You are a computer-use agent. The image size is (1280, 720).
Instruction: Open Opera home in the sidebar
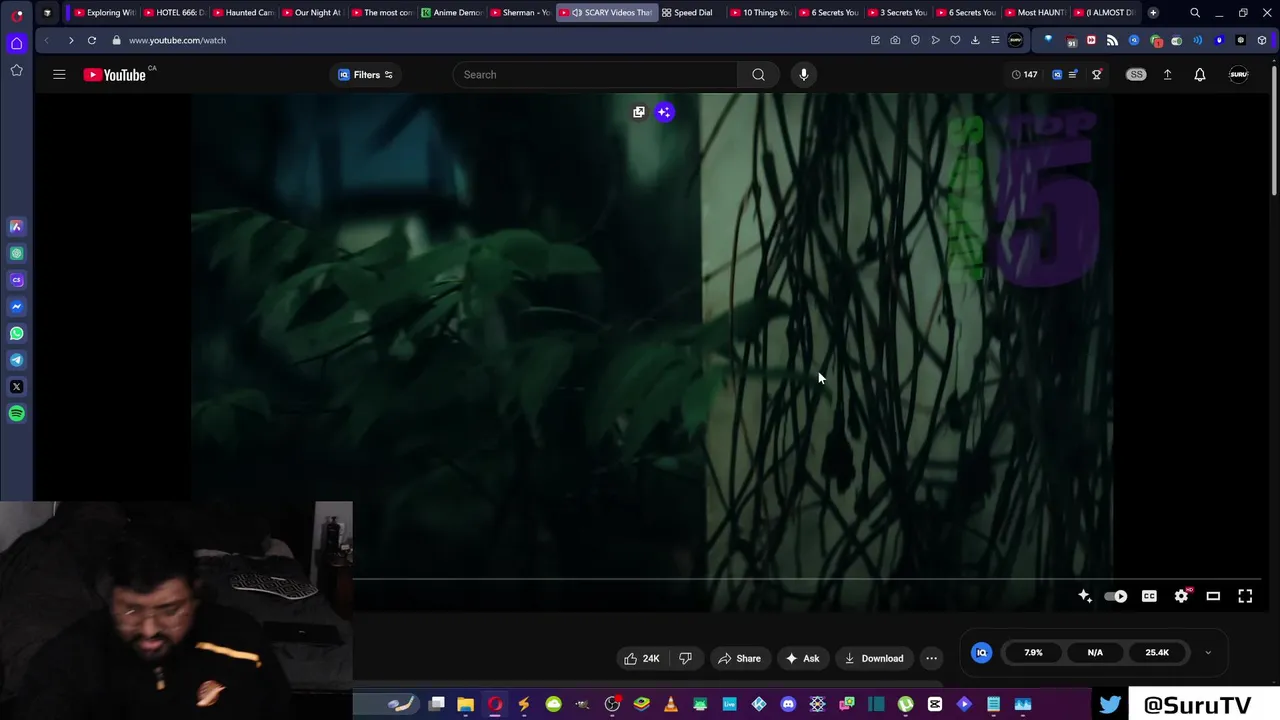tap(16, 43)
